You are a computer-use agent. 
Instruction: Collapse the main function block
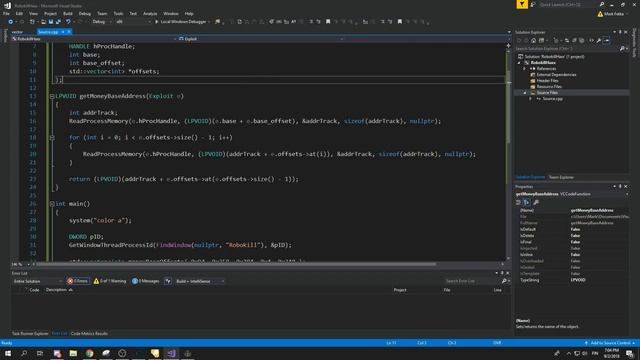coord(52,204)
